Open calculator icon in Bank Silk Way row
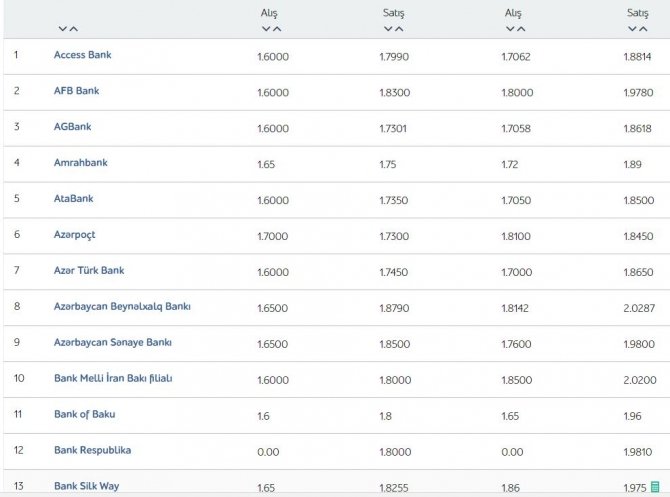This screenshot has height=497, width=670. click(x=655, y=487)
